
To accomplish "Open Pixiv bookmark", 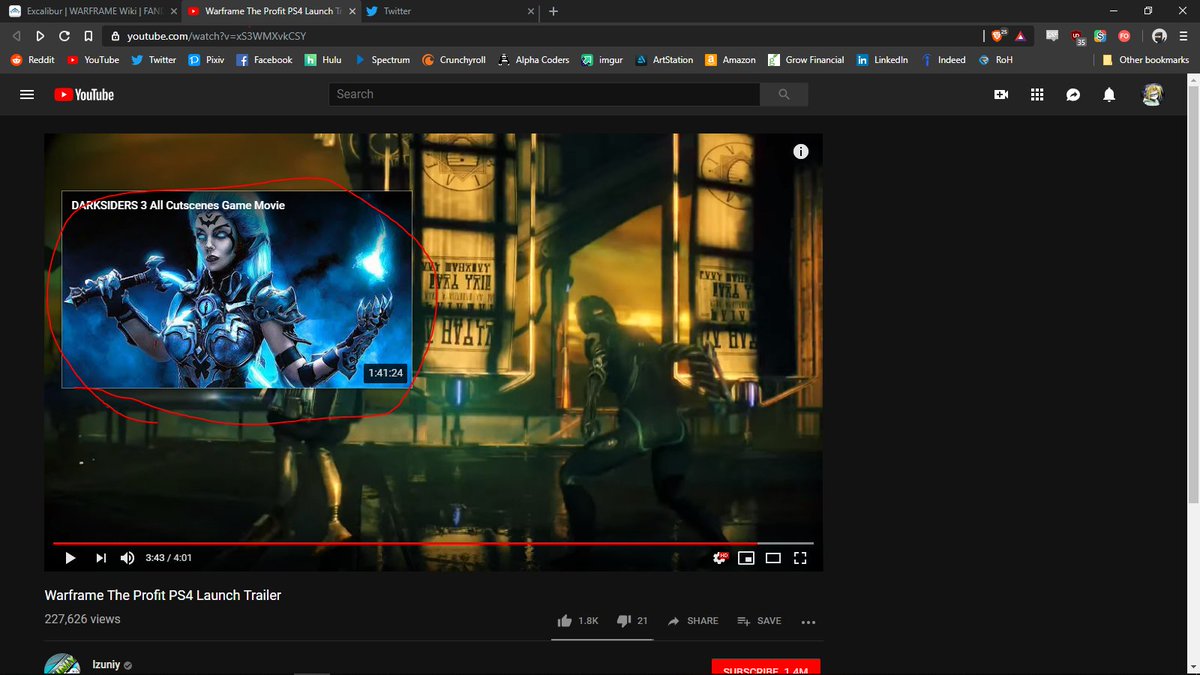I will pyautogui.click(x=207, y=60).
